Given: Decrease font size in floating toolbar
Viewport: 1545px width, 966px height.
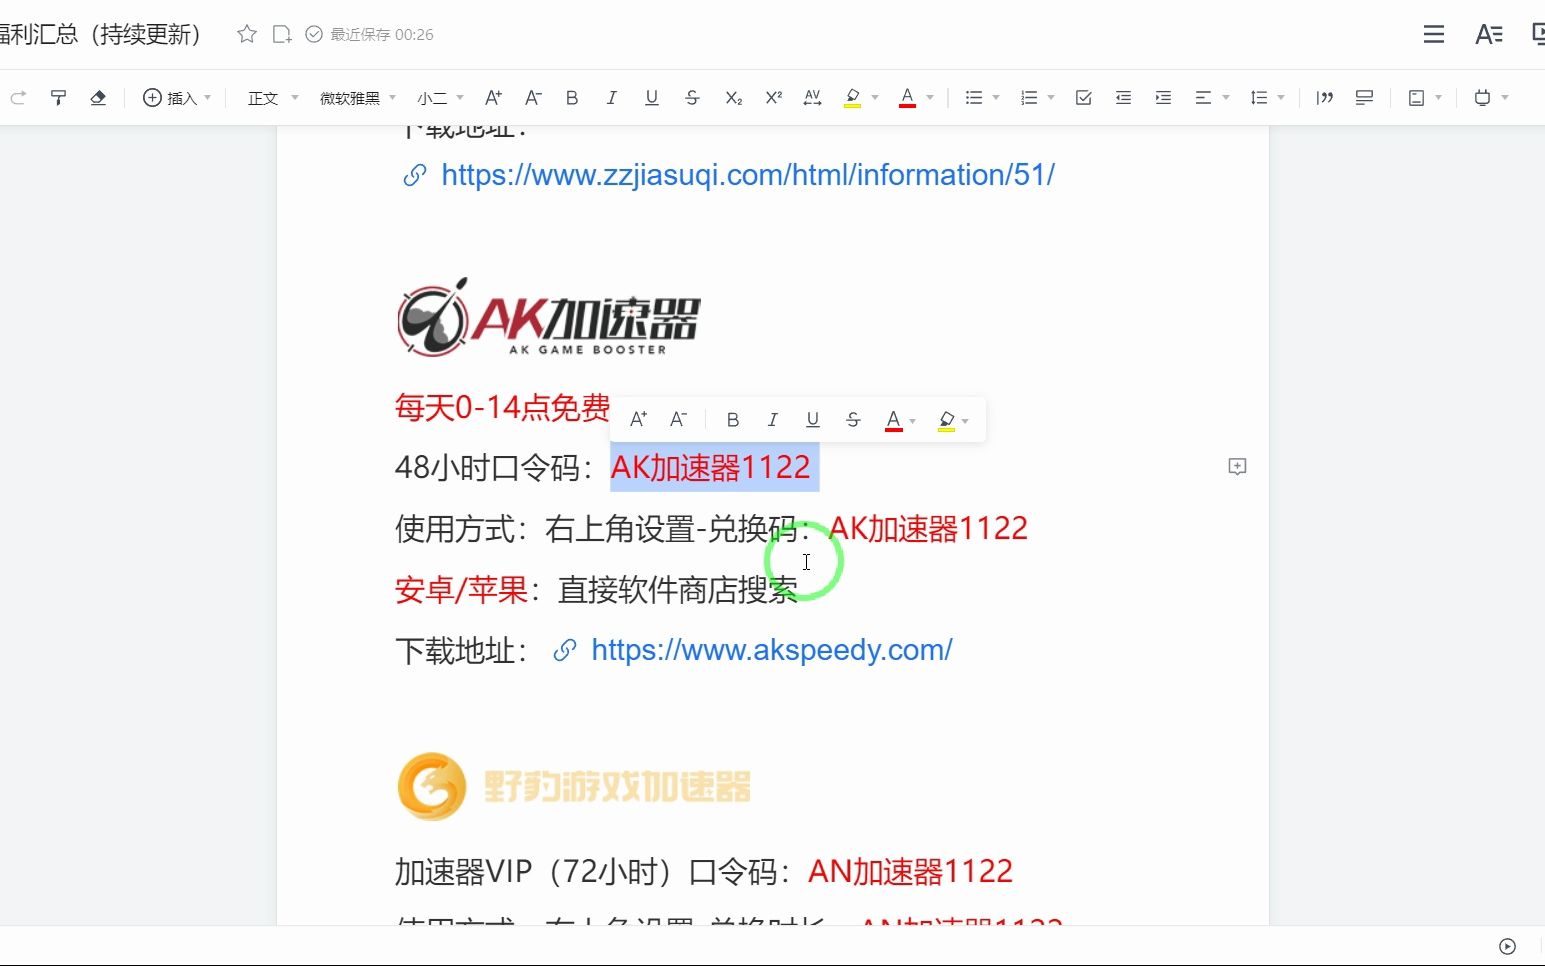Looking at the screenshot, I should tap(678, 420).
